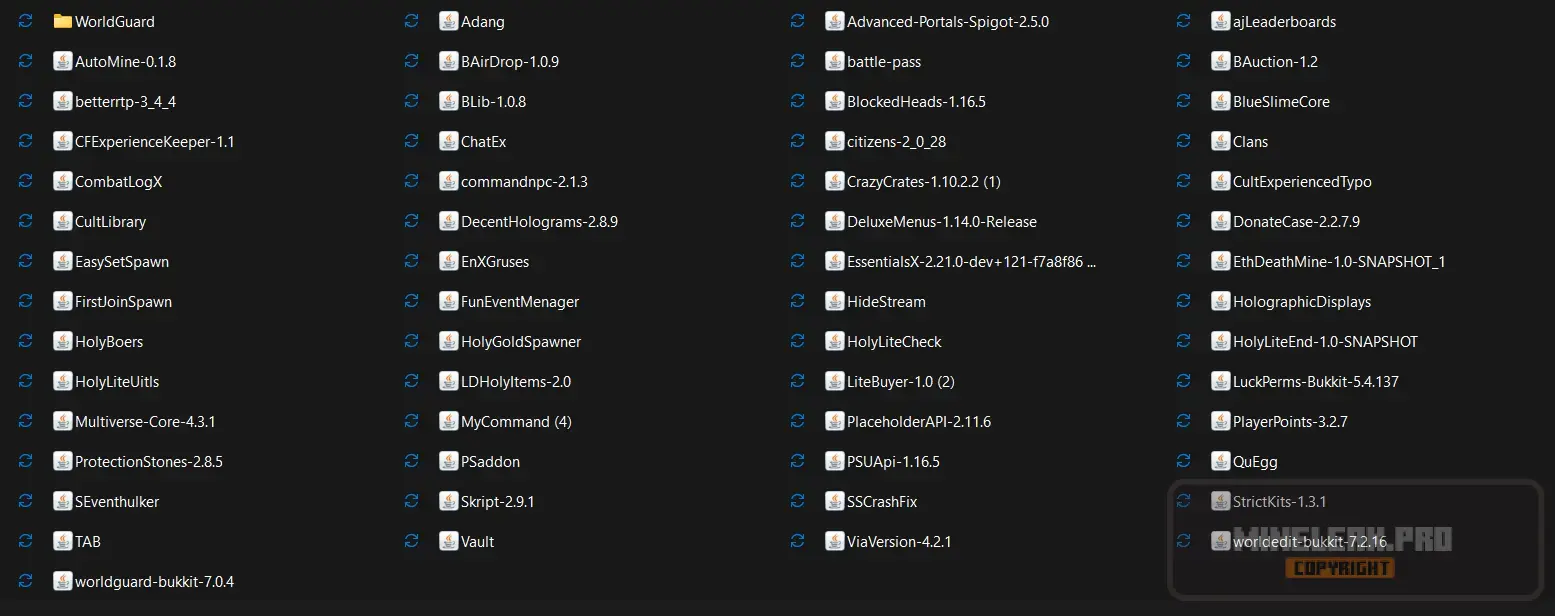Click the DeluxeMenus-1.14.0-Release file name
The height and width of the screenshot is (616, 1555).
(941, 221)
